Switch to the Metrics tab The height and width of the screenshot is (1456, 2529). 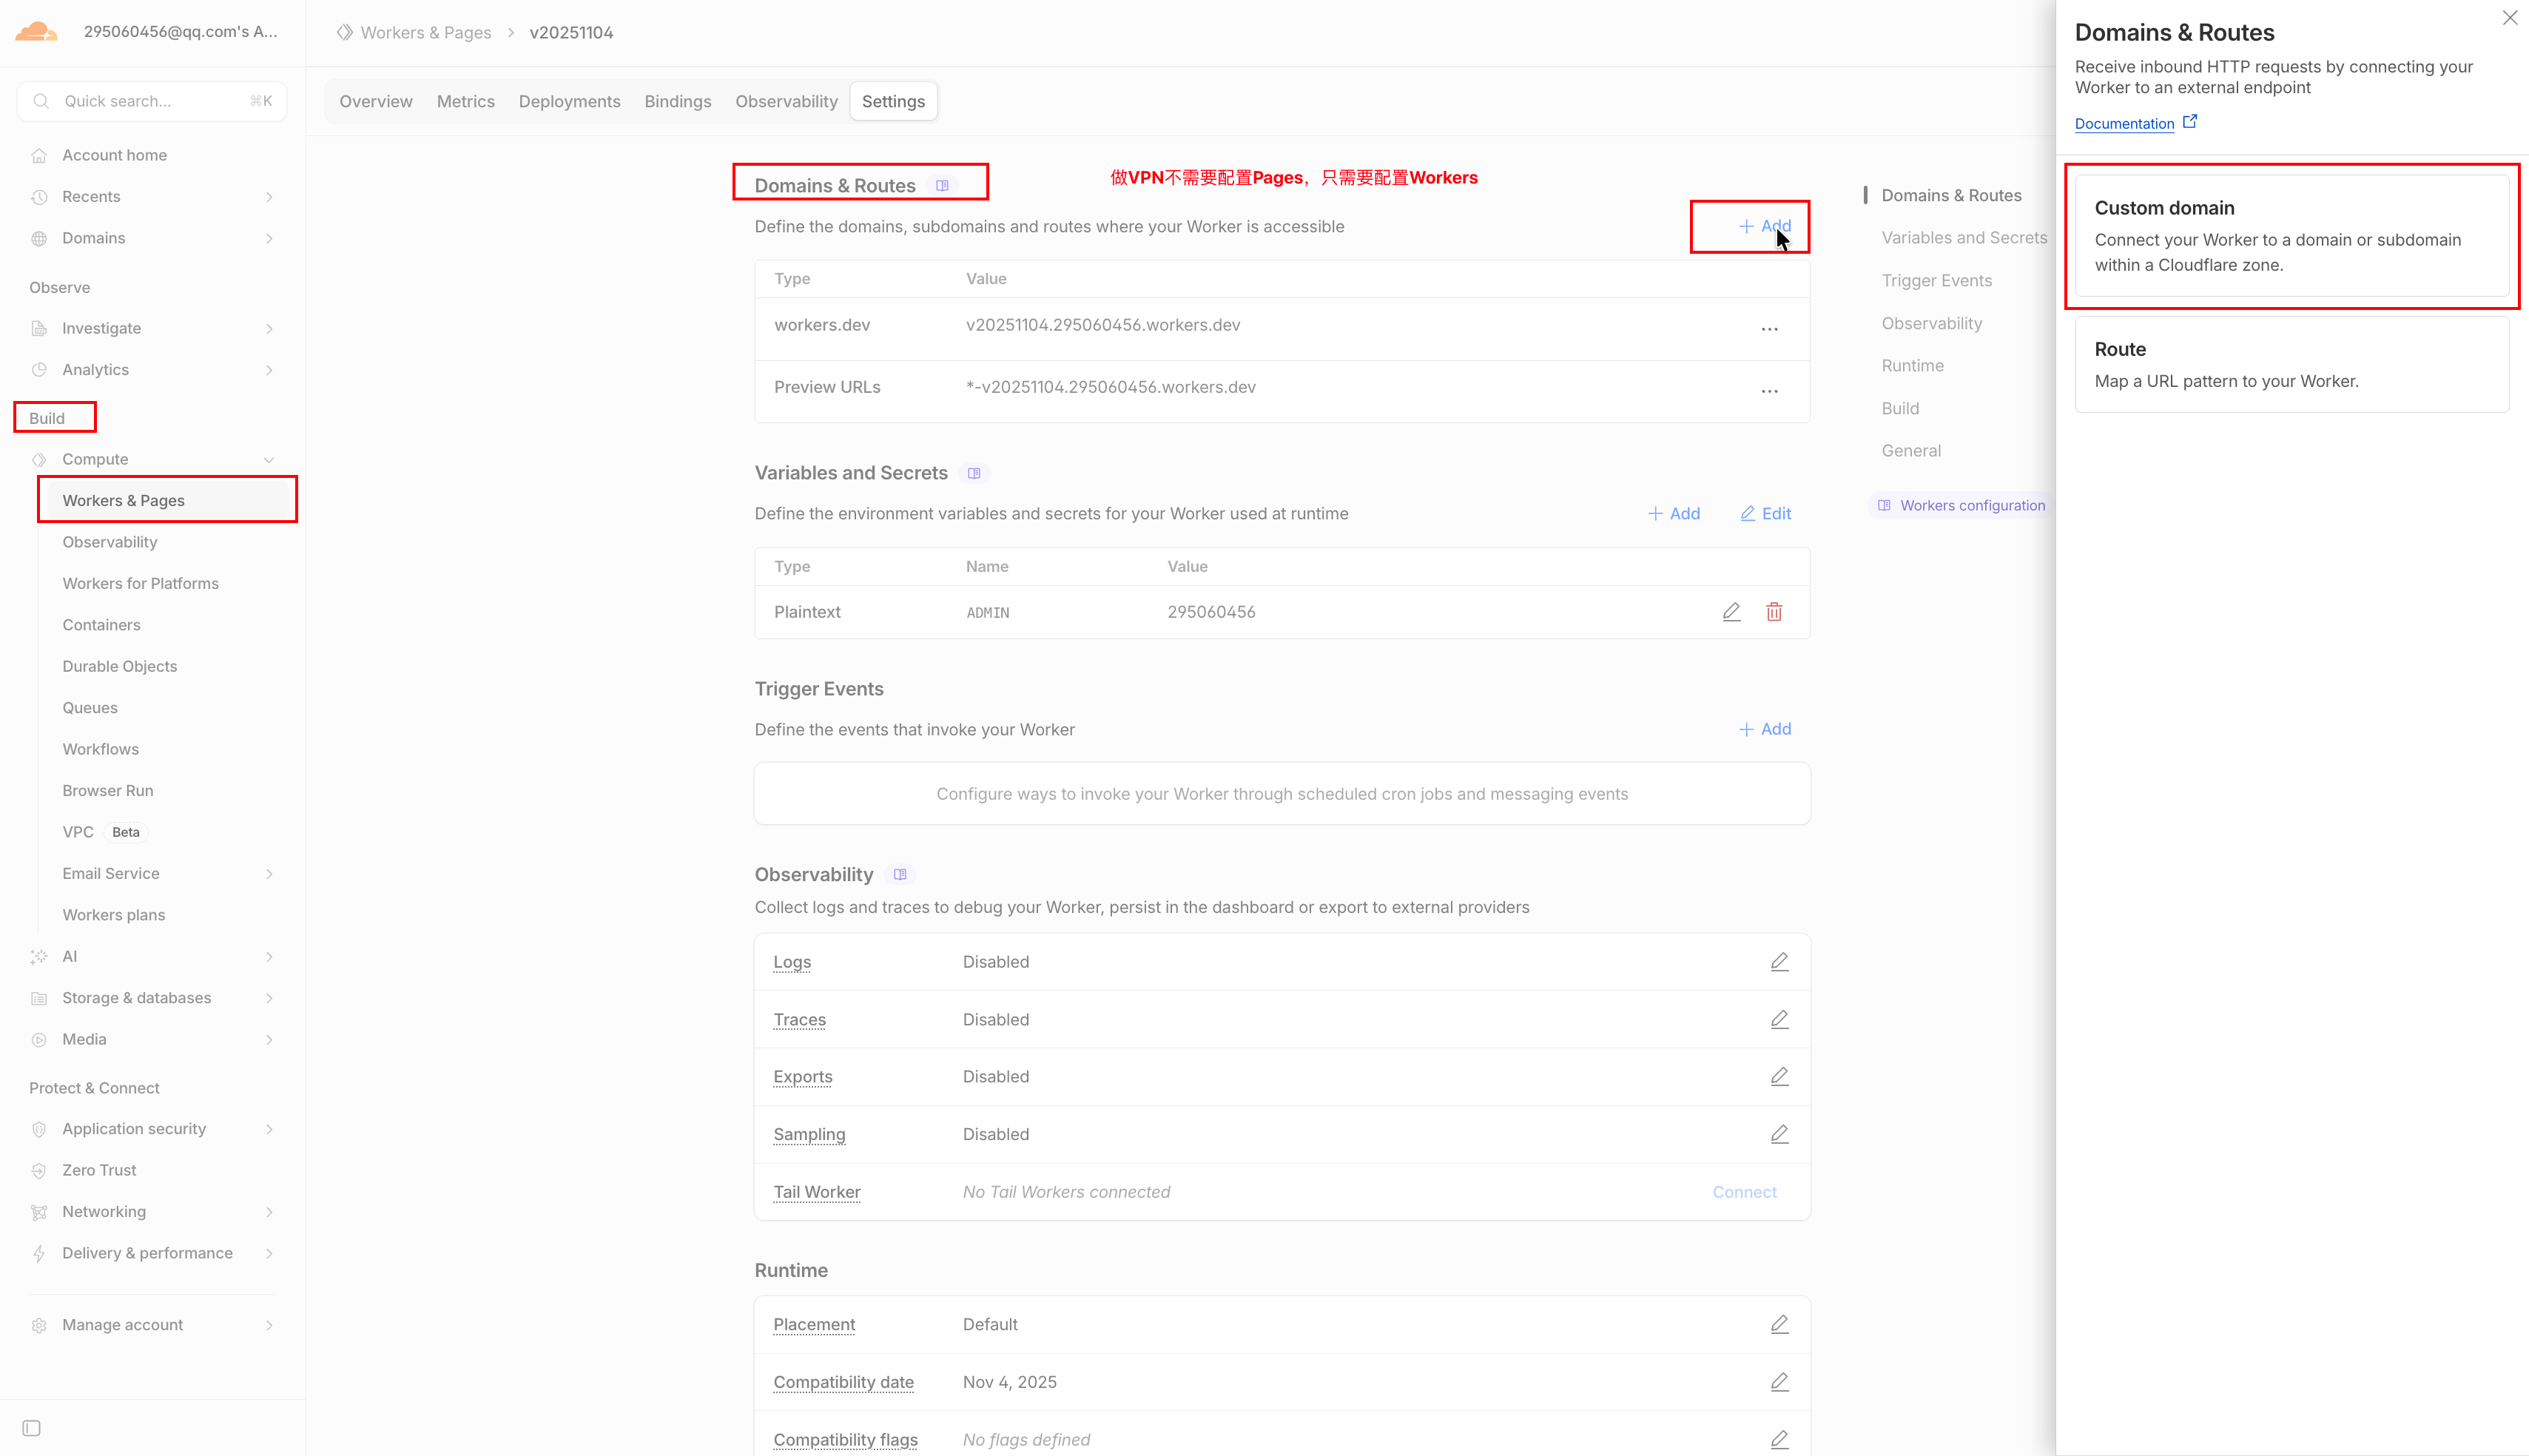point(466,101)
